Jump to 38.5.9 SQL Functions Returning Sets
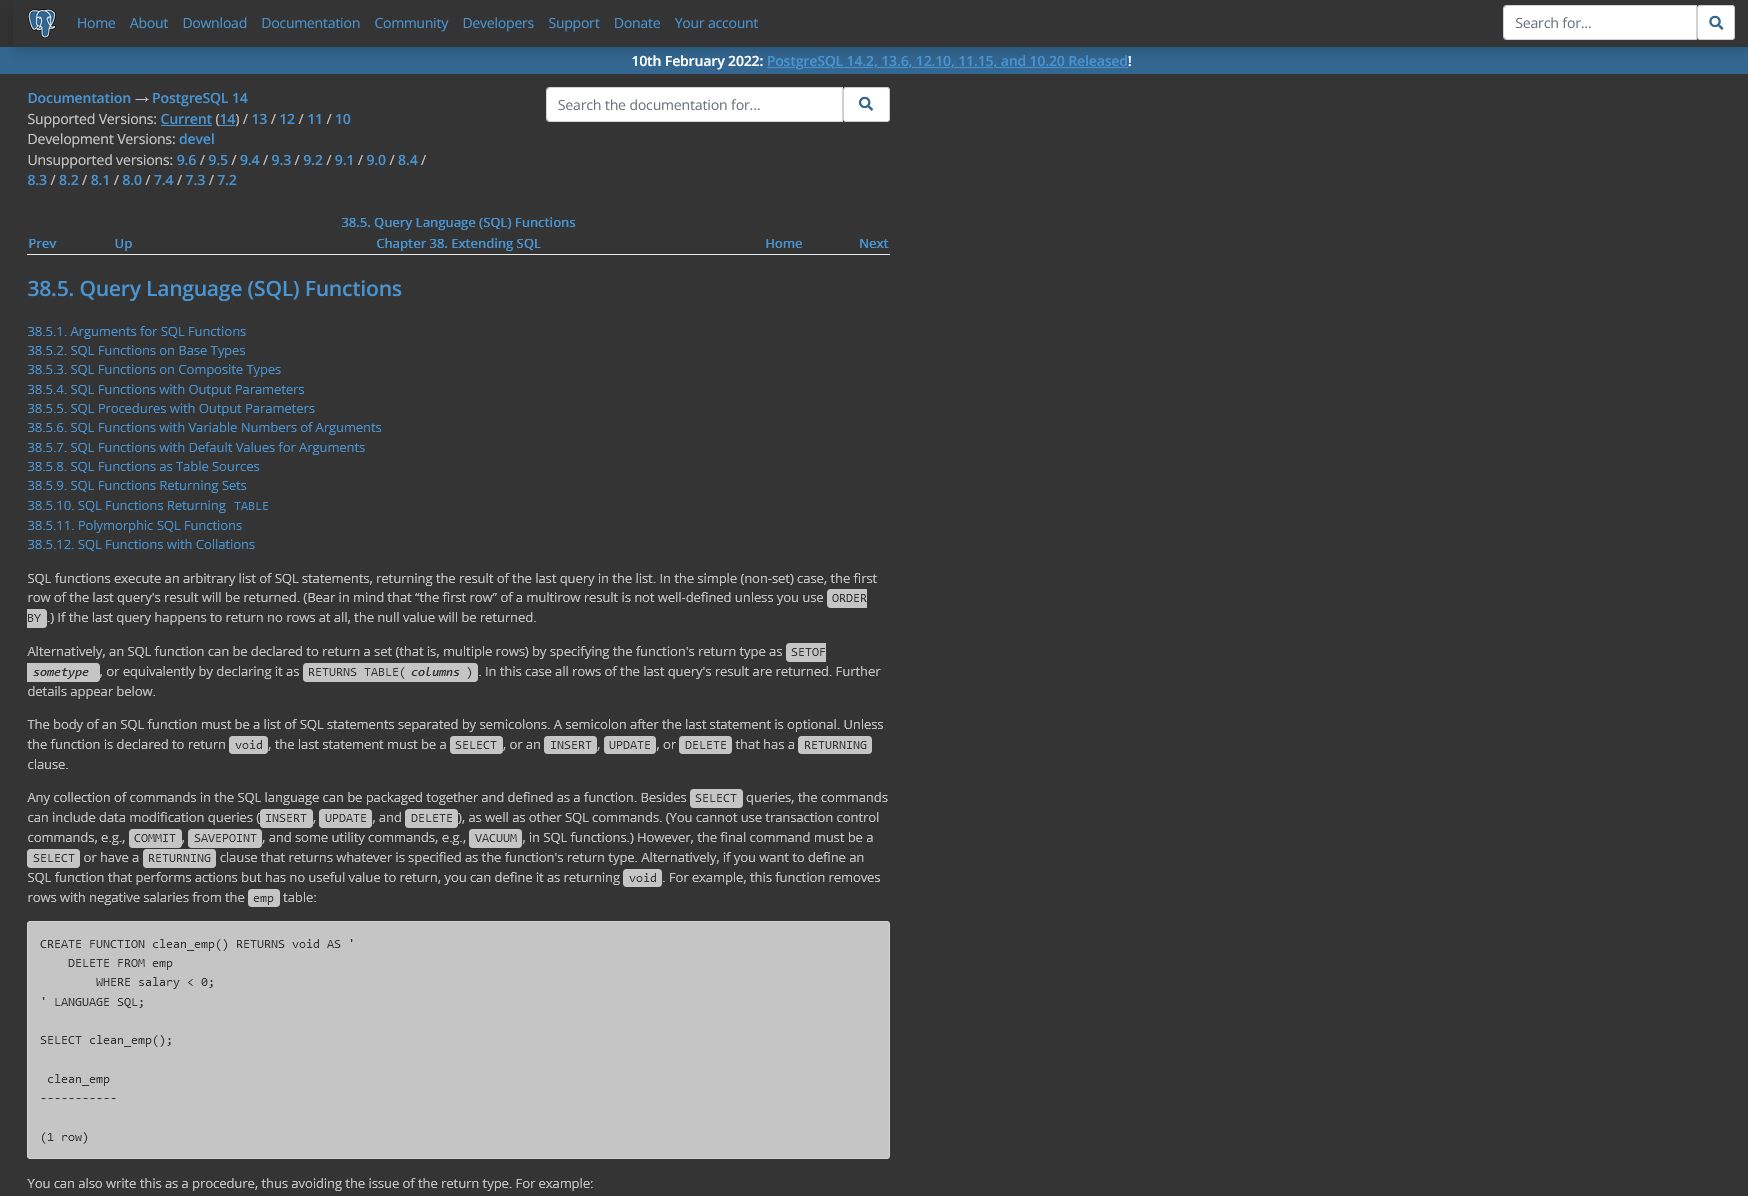The image size is (1748, 1196). [x=137, y=485]
